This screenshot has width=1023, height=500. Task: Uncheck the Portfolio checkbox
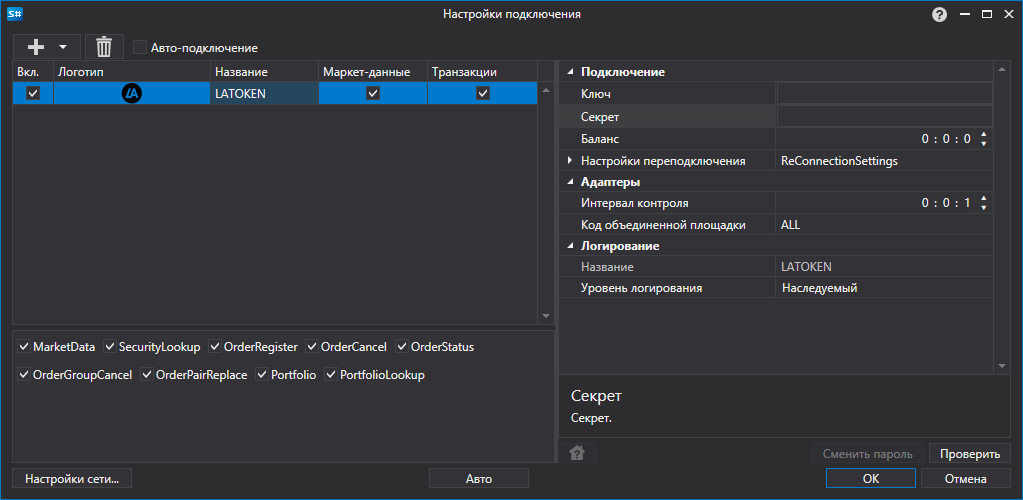click(x=263, y=375)
